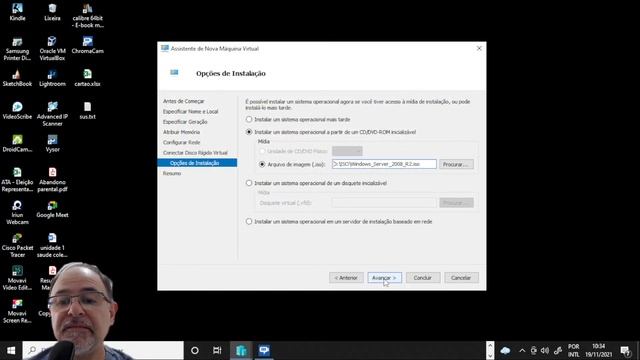Select the Movavi Video Editor icon
Viewport: 640px width, 360px height.
coord(17,278)
